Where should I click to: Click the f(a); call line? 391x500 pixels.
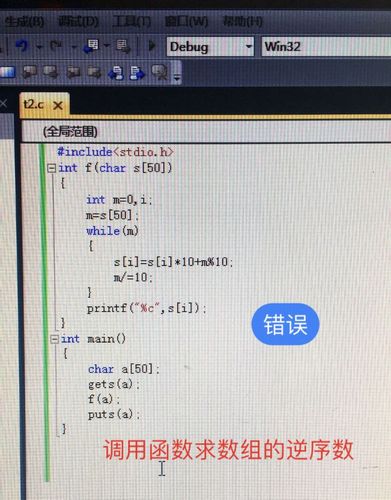pos(104,399)
